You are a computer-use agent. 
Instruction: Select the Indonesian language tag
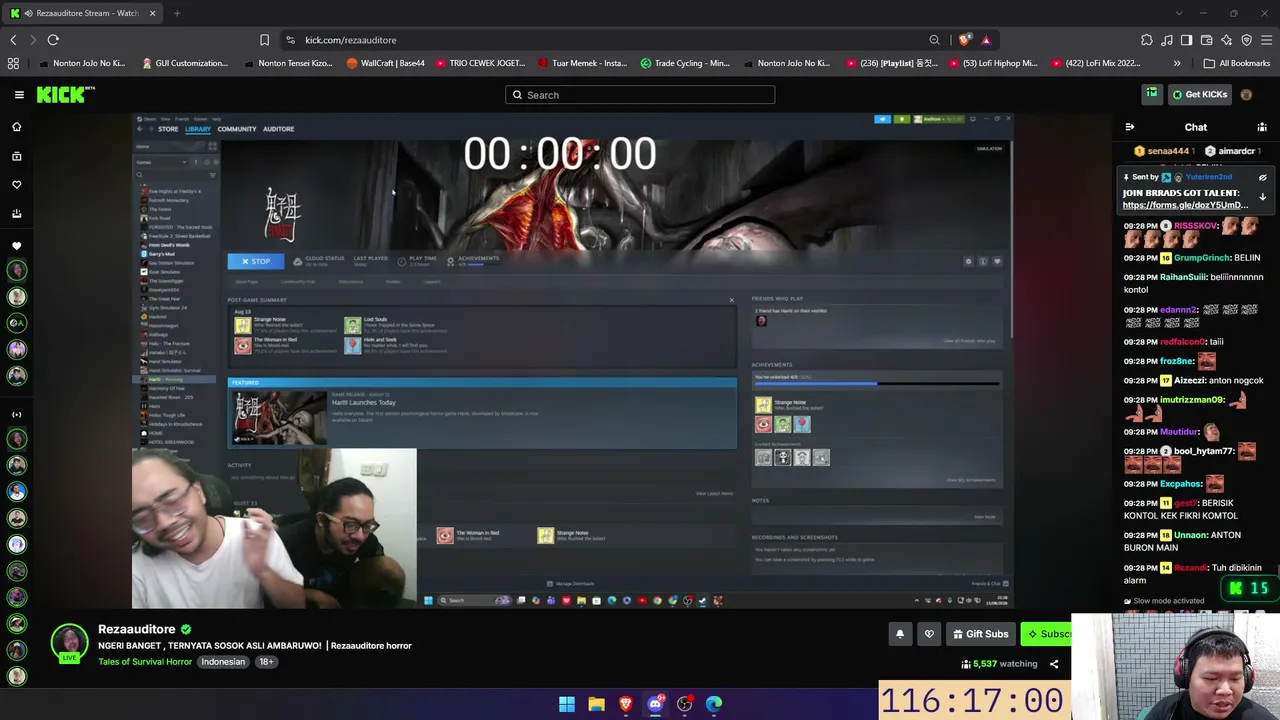tap(223, 662)
